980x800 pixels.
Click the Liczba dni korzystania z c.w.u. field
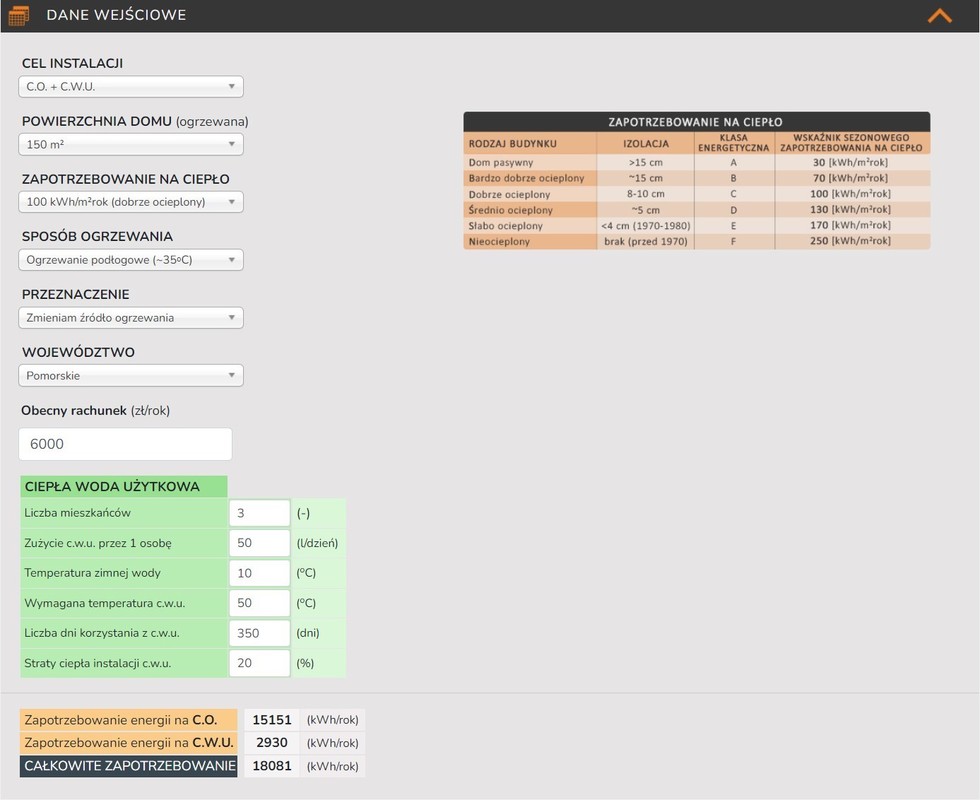[x=259, y=634]
